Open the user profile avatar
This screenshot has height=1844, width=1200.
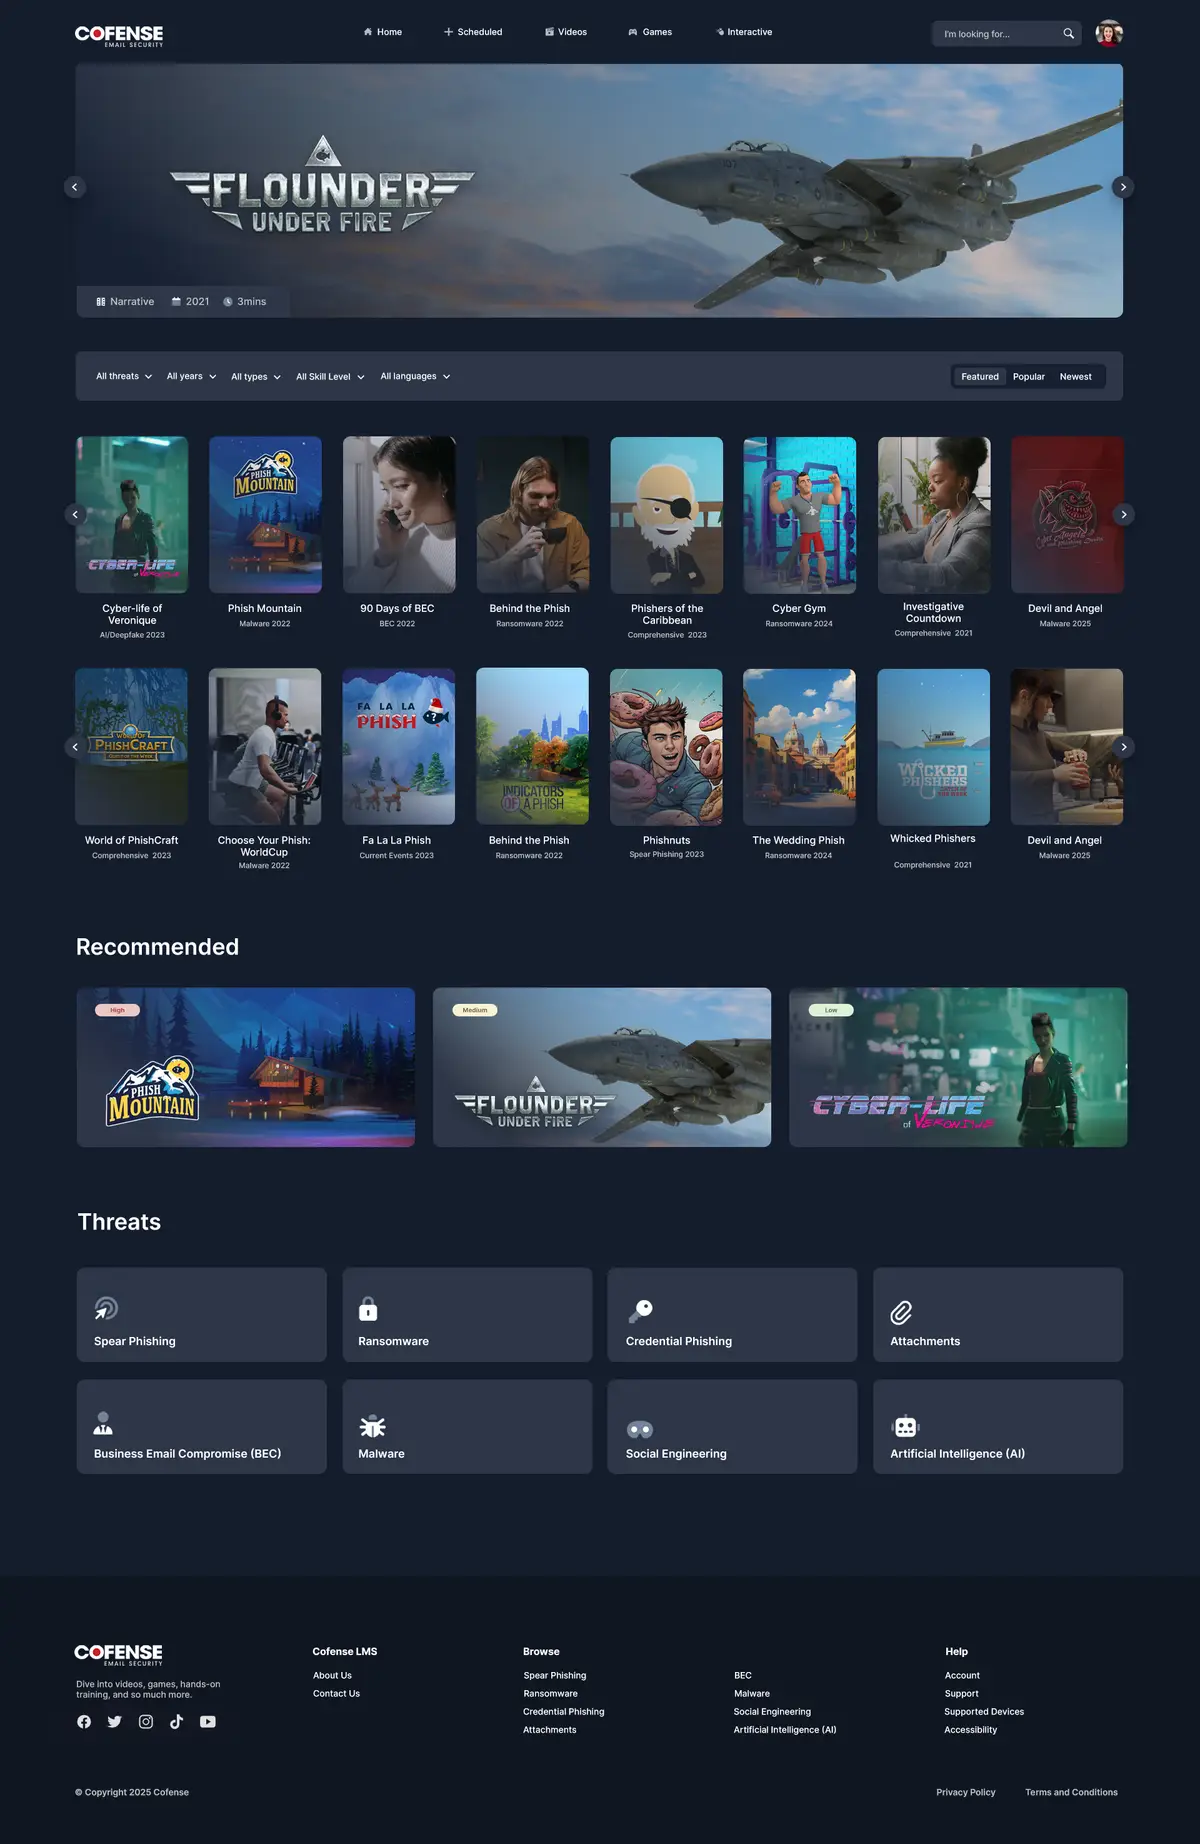(x=1109, y=34)
